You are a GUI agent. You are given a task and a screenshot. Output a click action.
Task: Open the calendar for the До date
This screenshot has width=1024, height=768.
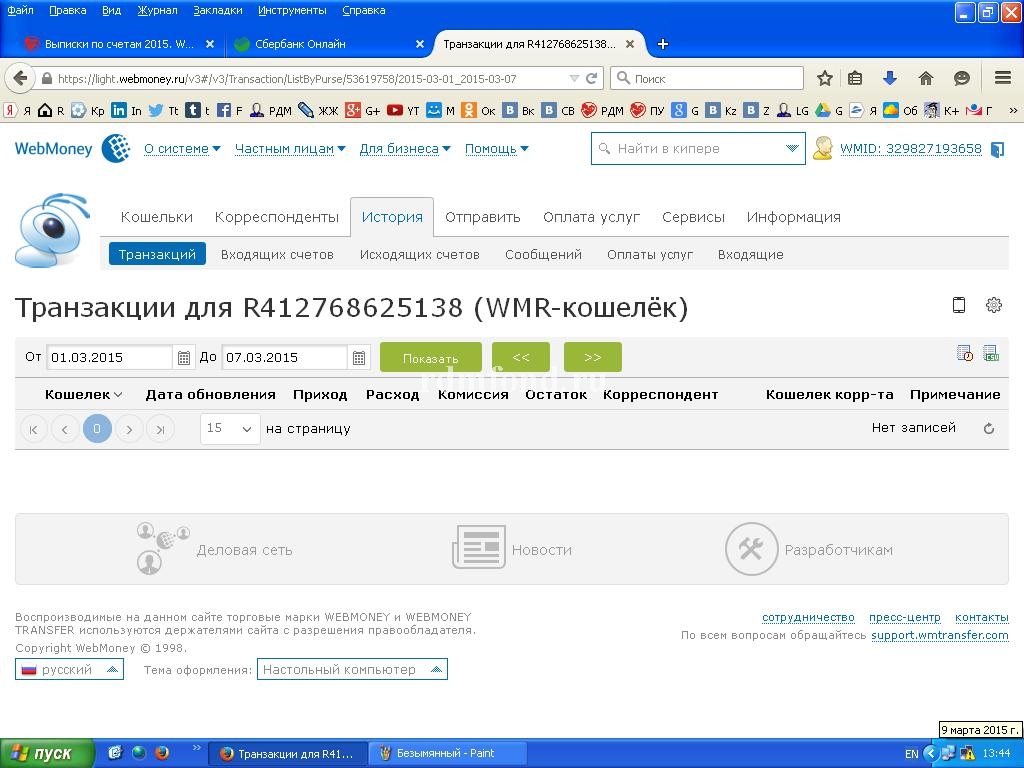(x=359, y=357)
